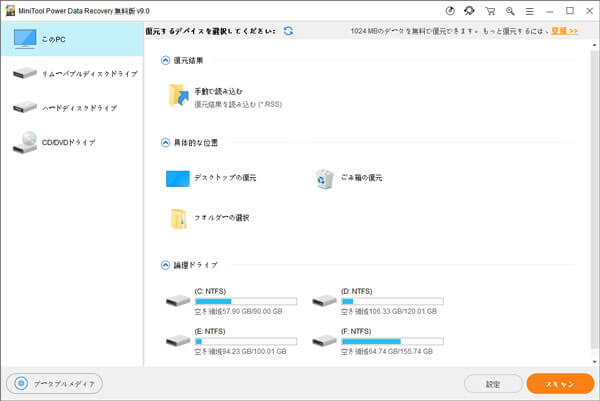Click the key registration icon
The image size is (600, 401).
point(508,10)
